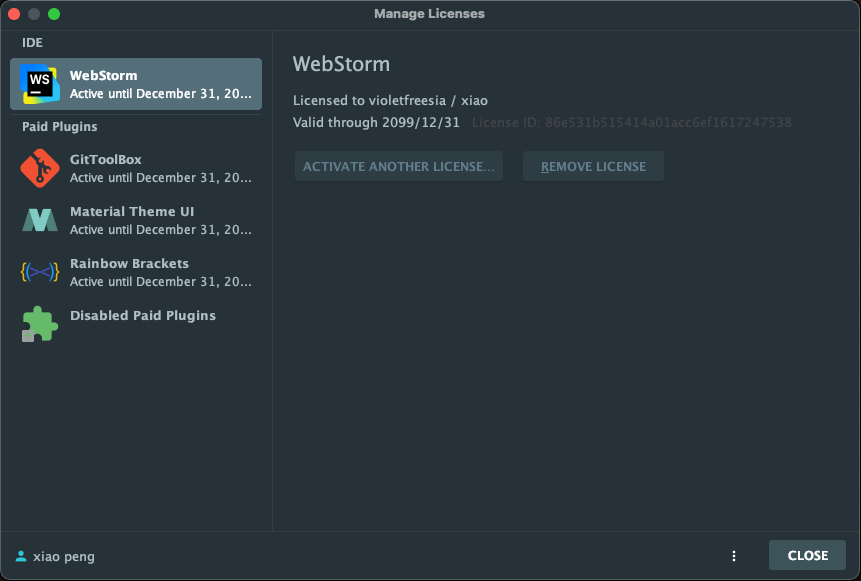
Task: Select Rainbow Brackets license entry
Action: pos(136,272)
